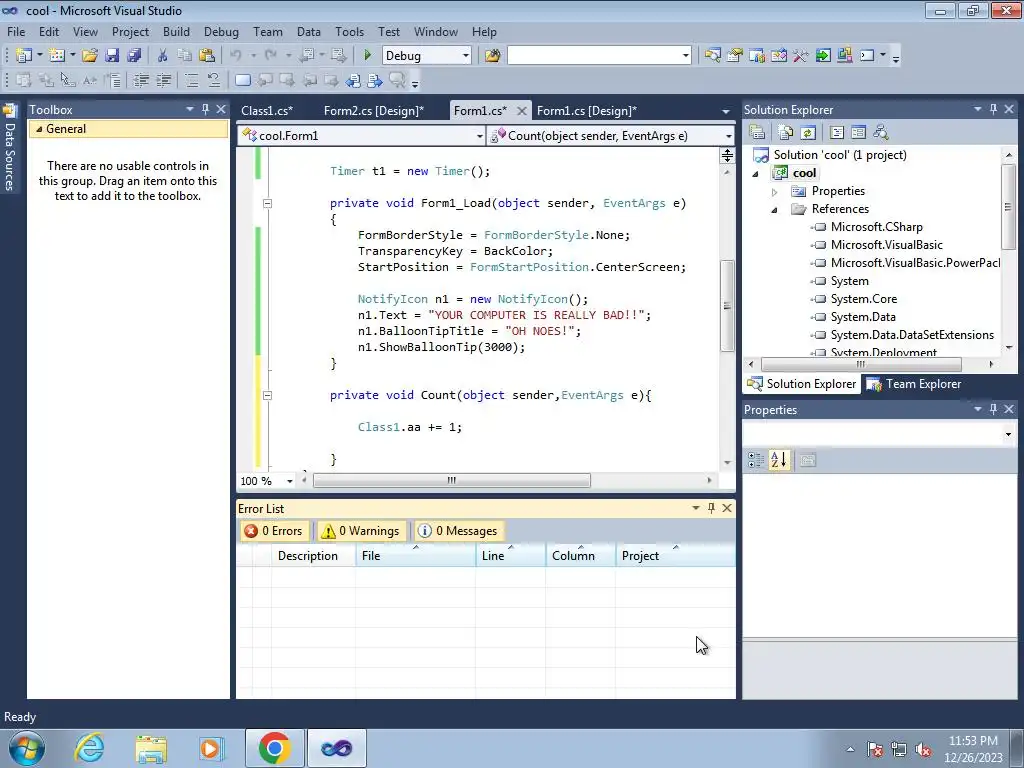Collapse the References node
The image size is (1024, 768).
coord(775,210)
